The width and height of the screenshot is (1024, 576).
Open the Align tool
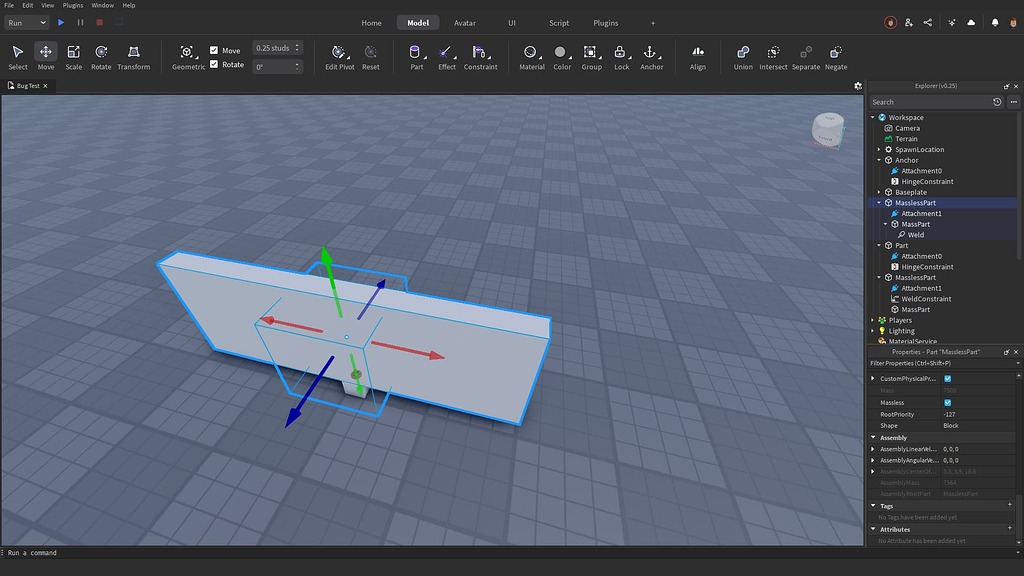pyautogui.click(x=697, y=57)
